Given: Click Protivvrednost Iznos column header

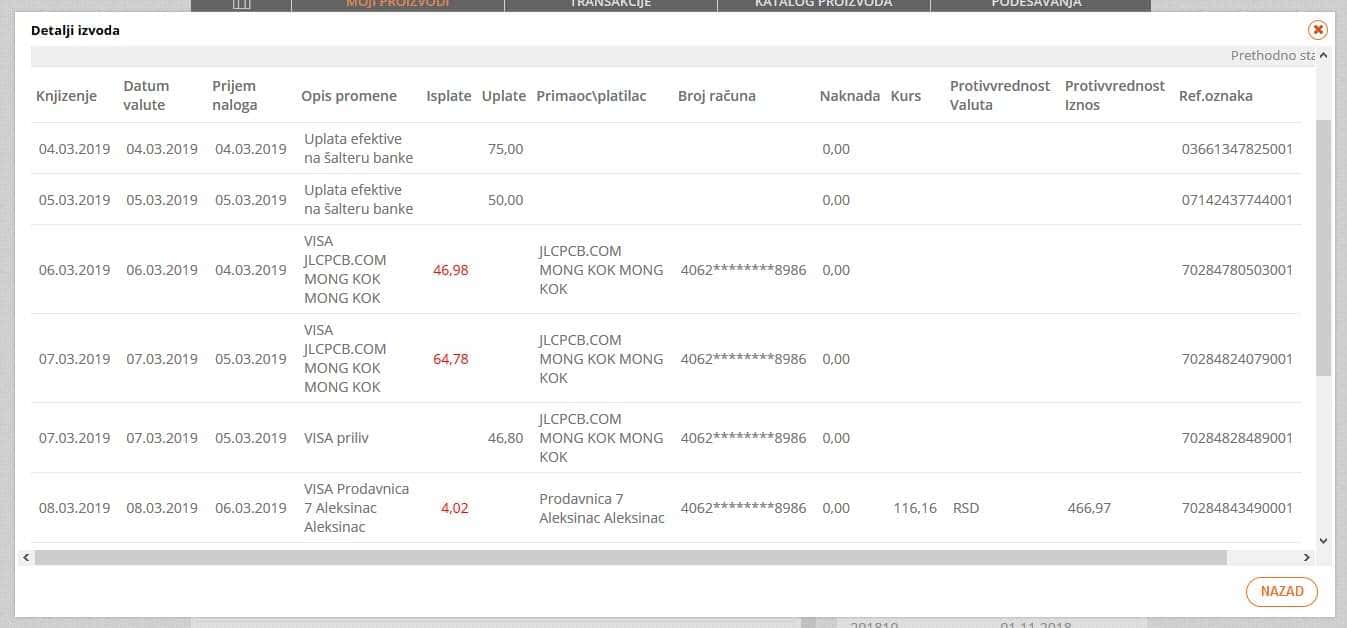Looking at the screenshot, I should tap(1115, 95).
